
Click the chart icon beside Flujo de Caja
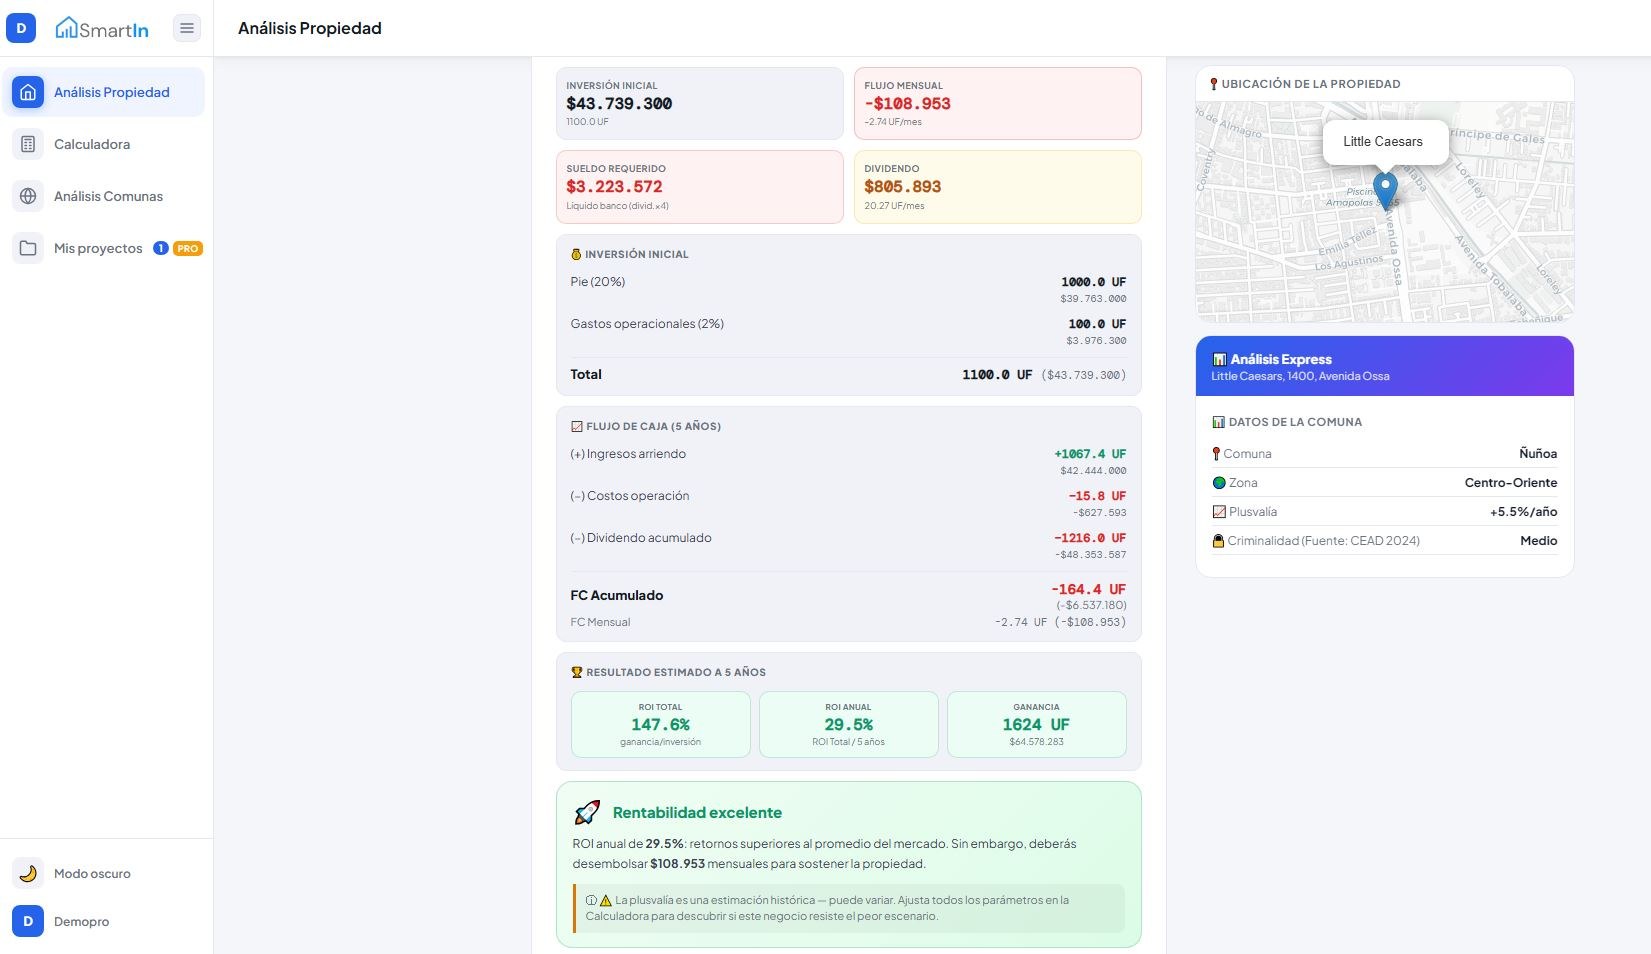tap(577, 426)
